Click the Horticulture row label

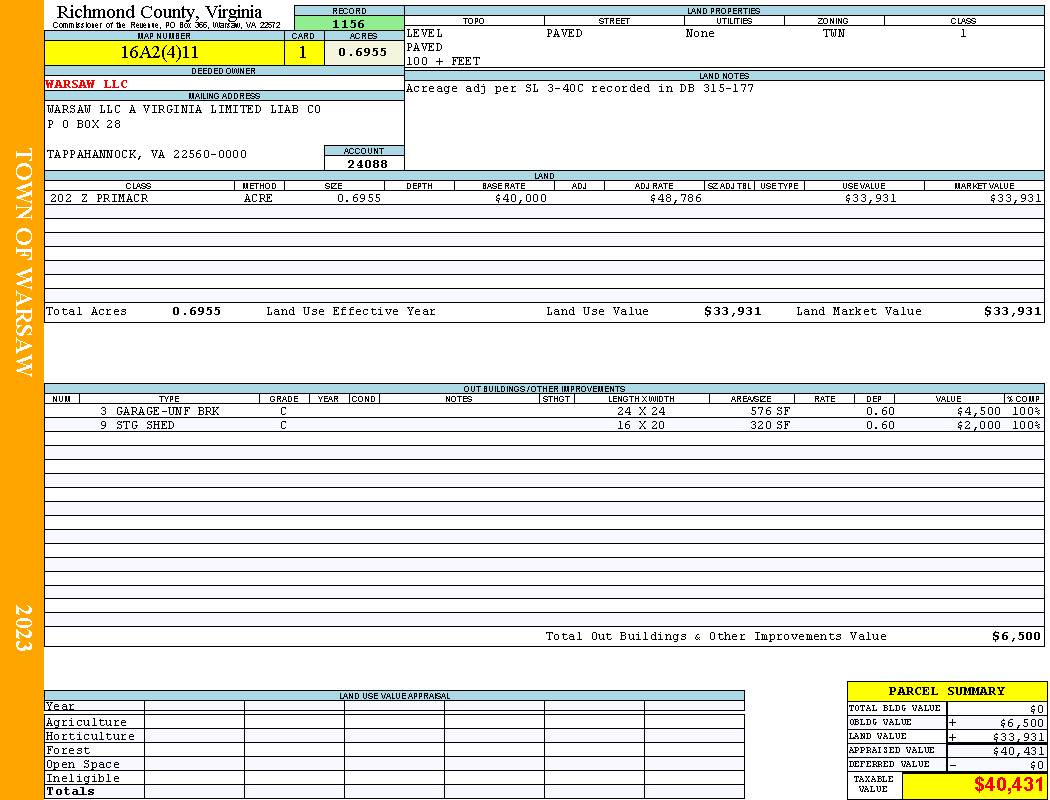[90, 736]
